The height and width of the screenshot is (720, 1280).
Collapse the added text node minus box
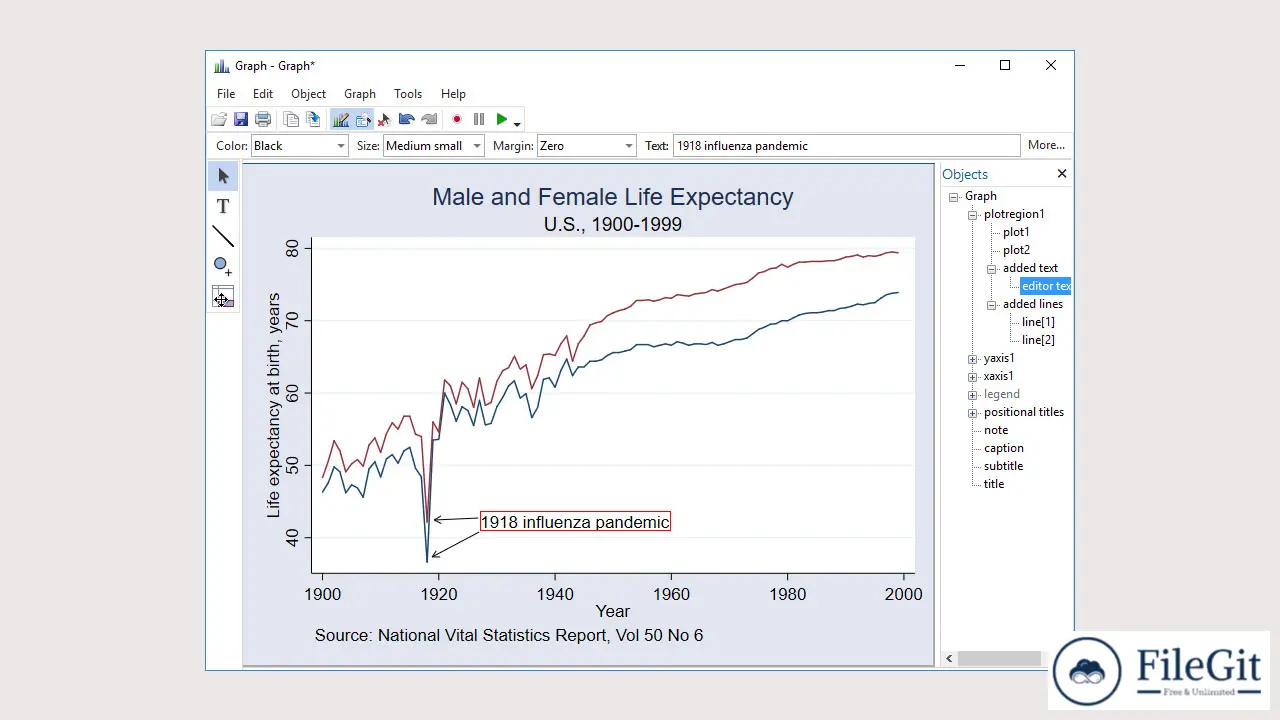992,269
